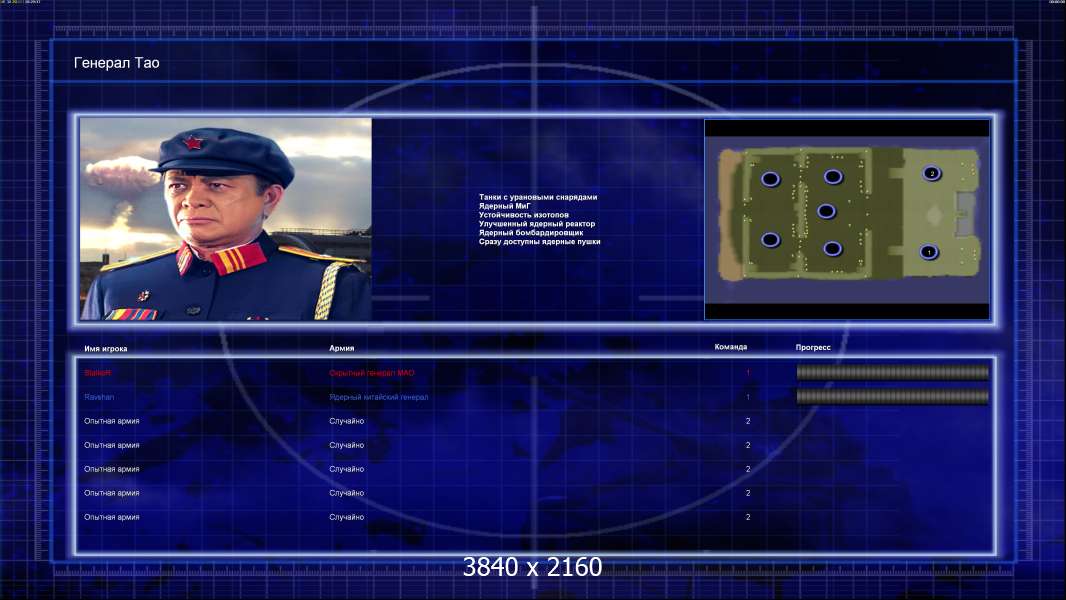Select upper-left empty start marker on minimap
The height and width of the screenshot is (600, 1066).
point(770,179)
